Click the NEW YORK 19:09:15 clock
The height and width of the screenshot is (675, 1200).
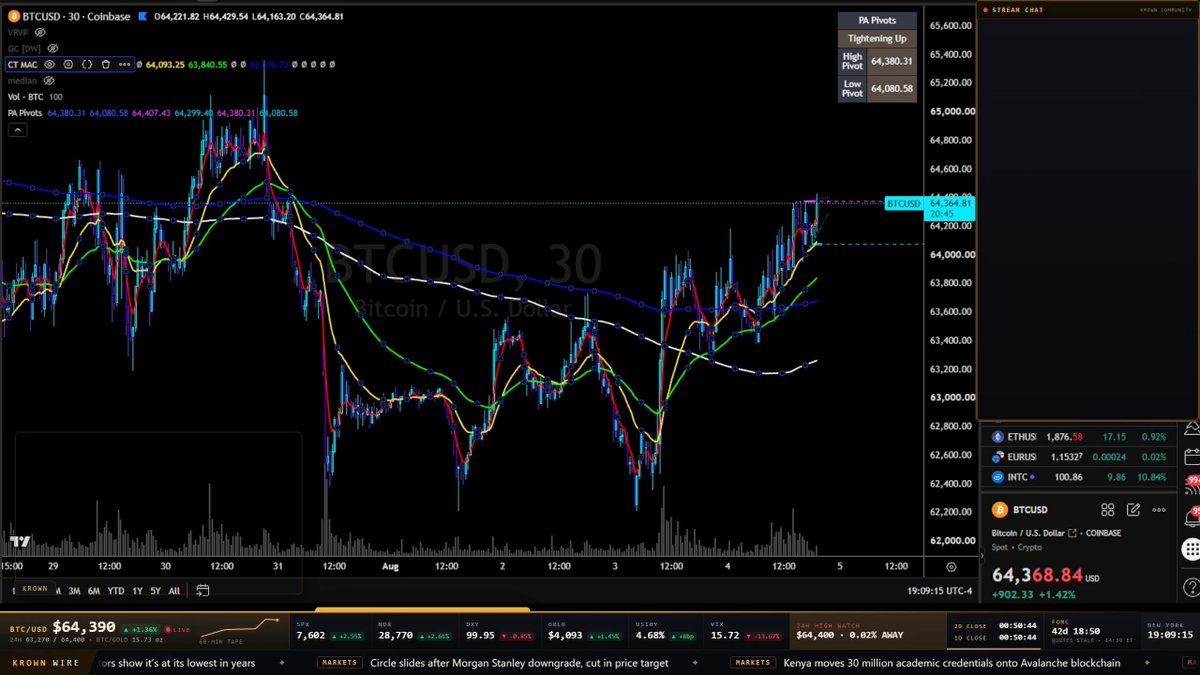[1170, 631]
